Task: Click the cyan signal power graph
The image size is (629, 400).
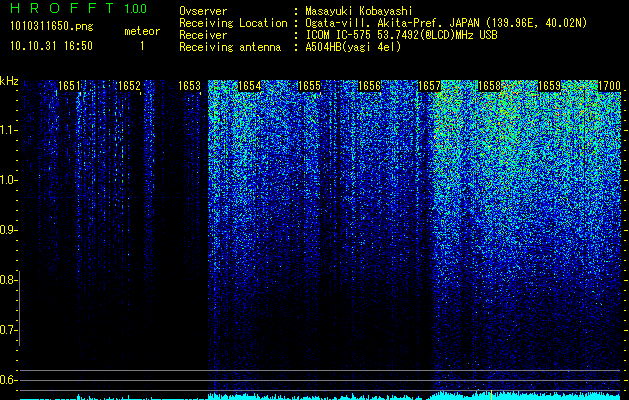Action: [320, 396]
